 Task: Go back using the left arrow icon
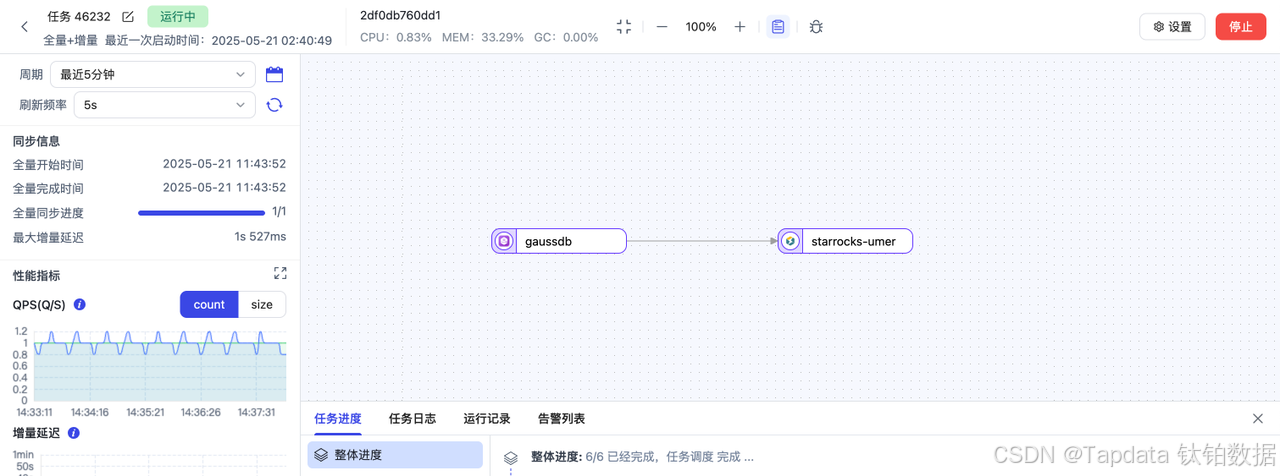25,27
